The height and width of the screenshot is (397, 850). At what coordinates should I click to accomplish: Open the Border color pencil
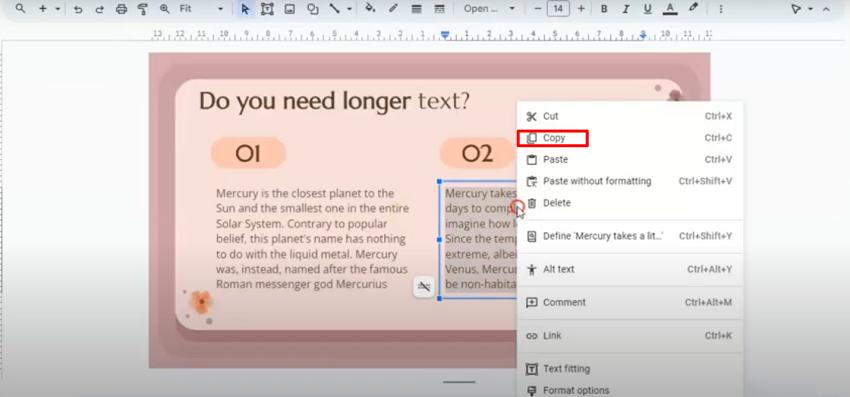click(393, 9)
